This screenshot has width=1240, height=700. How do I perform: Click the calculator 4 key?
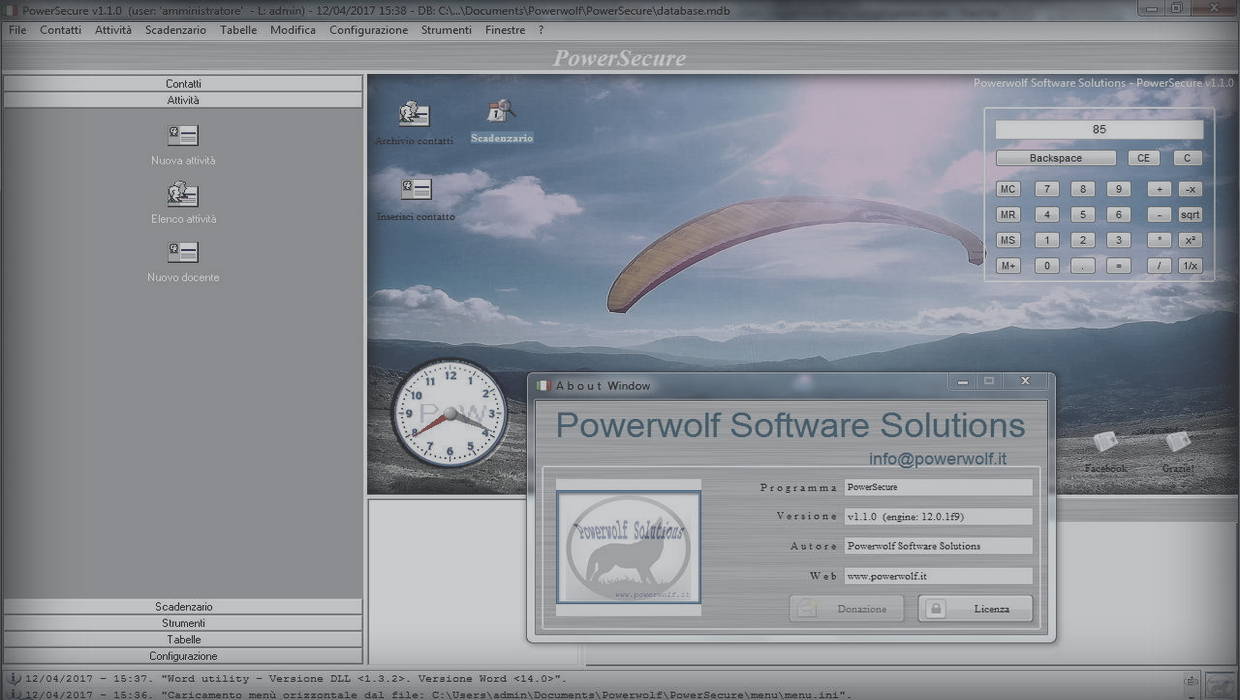[1047, 215]
